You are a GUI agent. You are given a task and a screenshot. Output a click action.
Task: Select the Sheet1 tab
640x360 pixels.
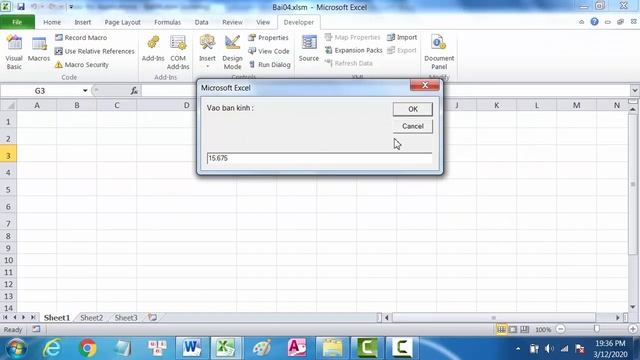tap(57, 318)
